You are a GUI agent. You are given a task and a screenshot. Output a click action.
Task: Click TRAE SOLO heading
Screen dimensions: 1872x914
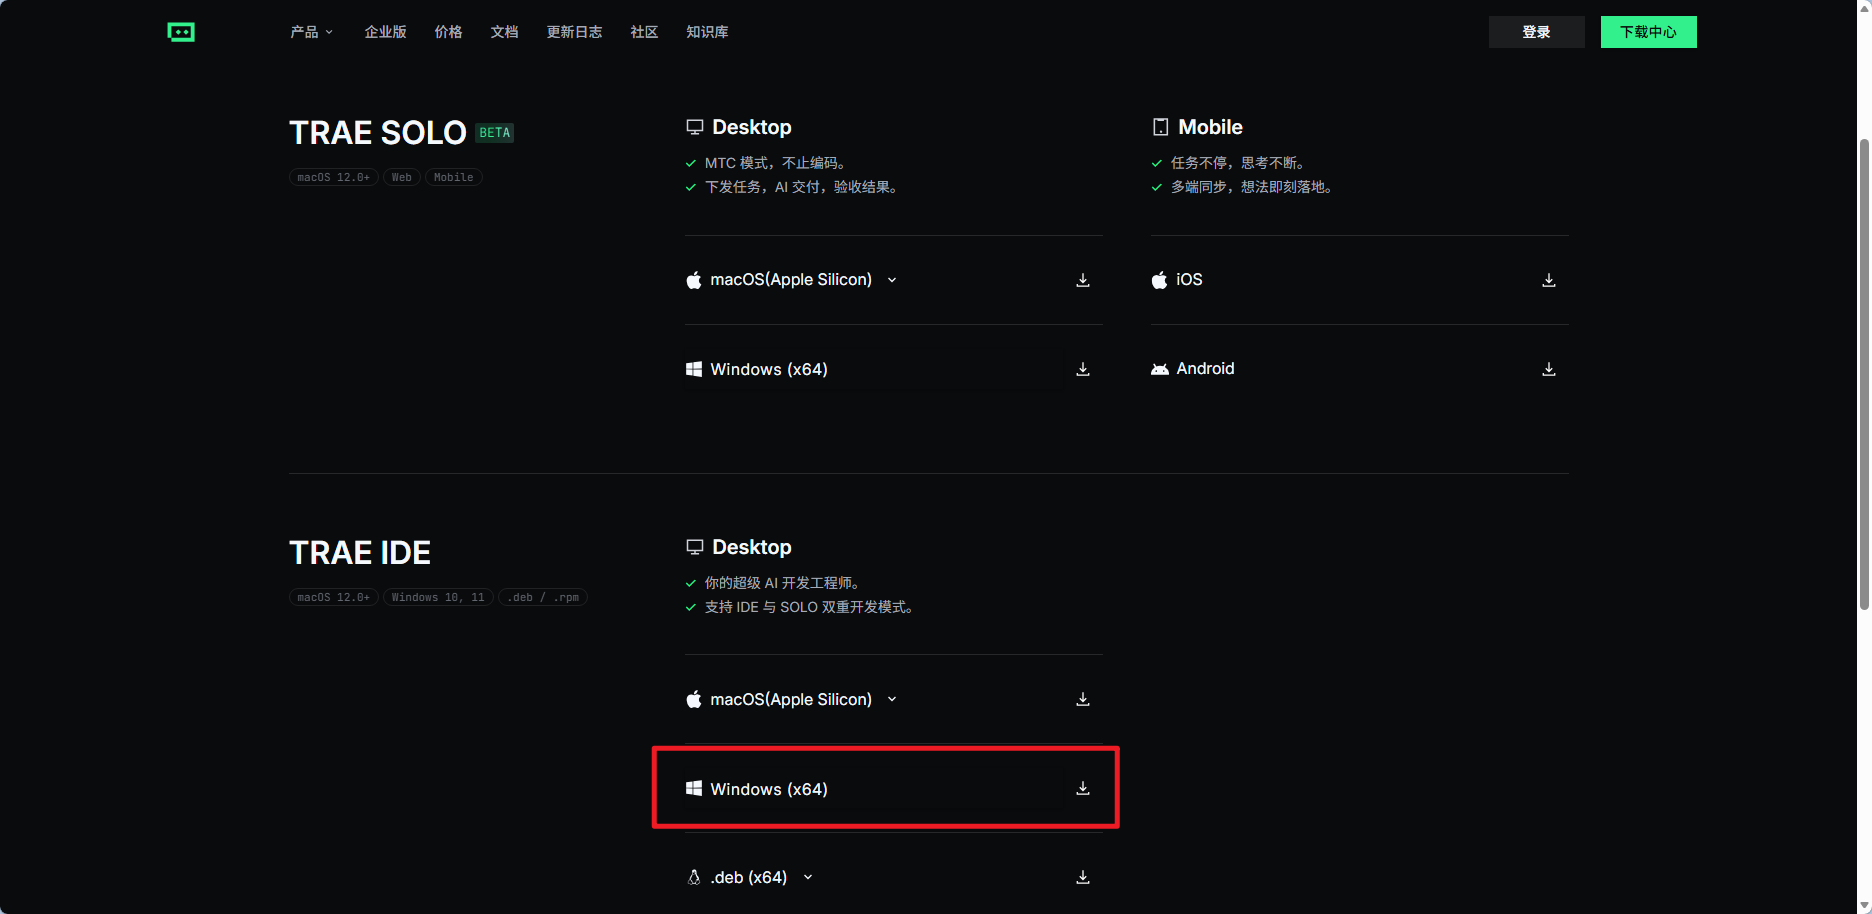(378, 133)
